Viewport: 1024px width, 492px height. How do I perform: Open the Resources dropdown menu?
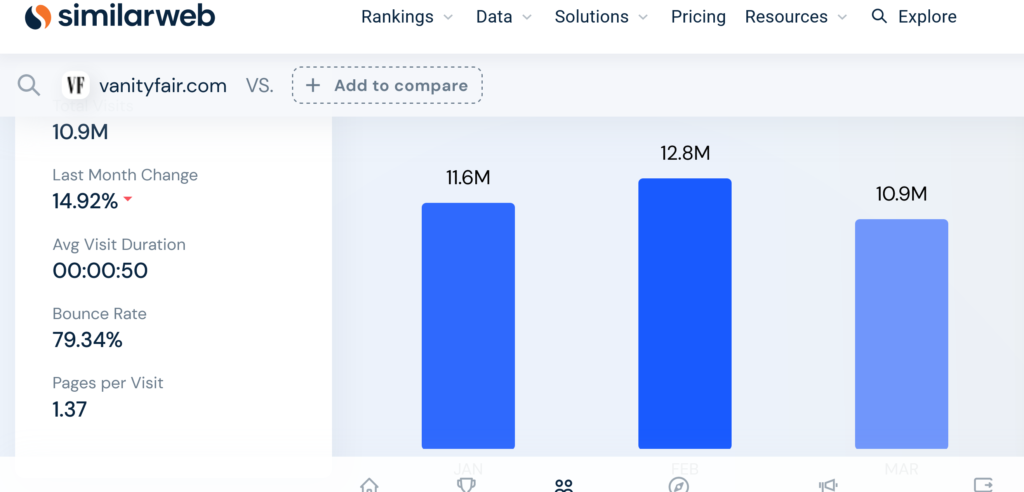tap(796, 17)
